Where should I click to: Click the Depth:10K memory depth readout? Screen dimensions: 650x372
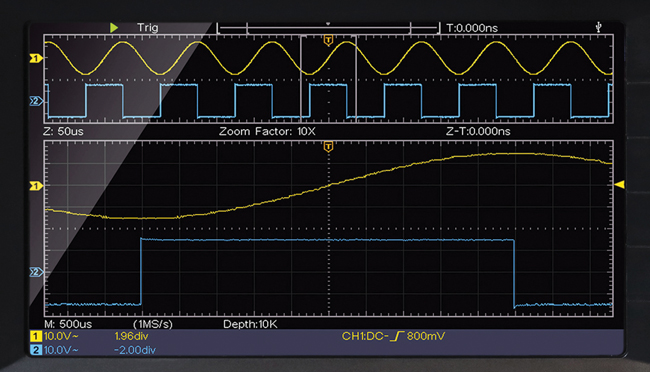[250, 324]
